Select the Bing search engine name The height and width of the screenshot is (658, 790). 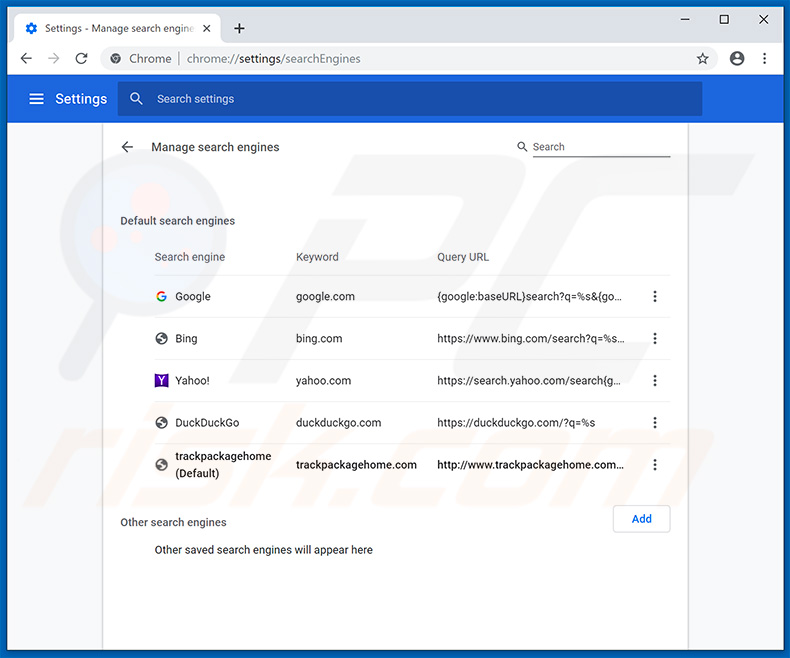(186, 339)
